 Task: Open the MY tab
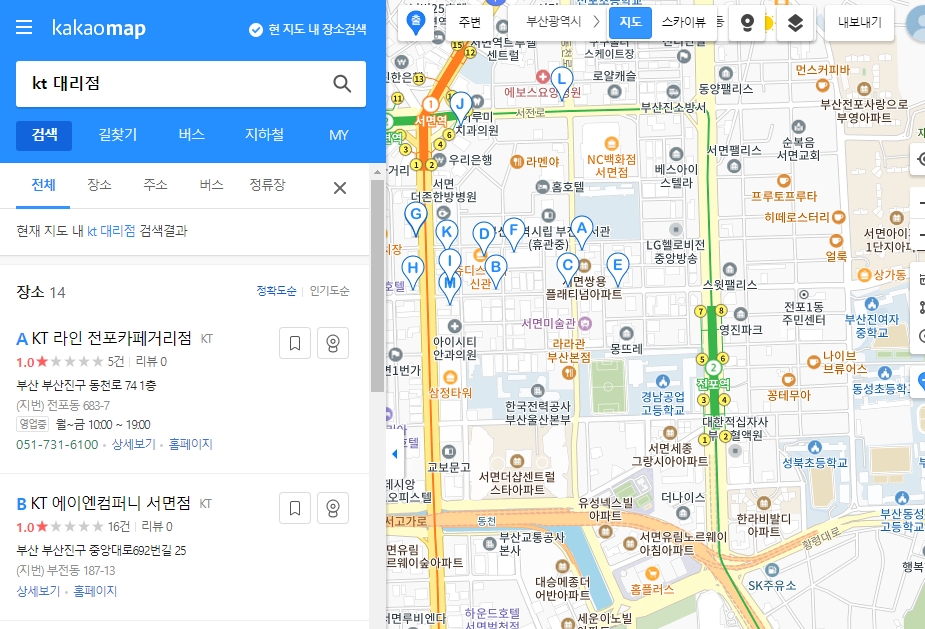(x=339, y=135)
